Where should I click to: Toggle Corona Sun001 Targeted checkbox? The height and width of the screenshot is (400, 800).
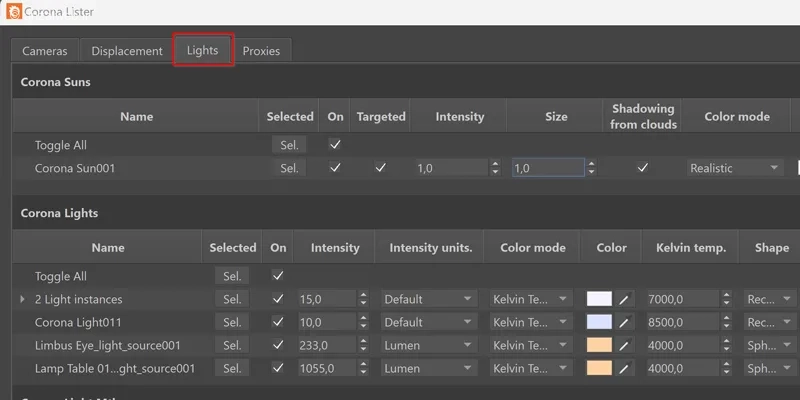click(x=380, y=168)
